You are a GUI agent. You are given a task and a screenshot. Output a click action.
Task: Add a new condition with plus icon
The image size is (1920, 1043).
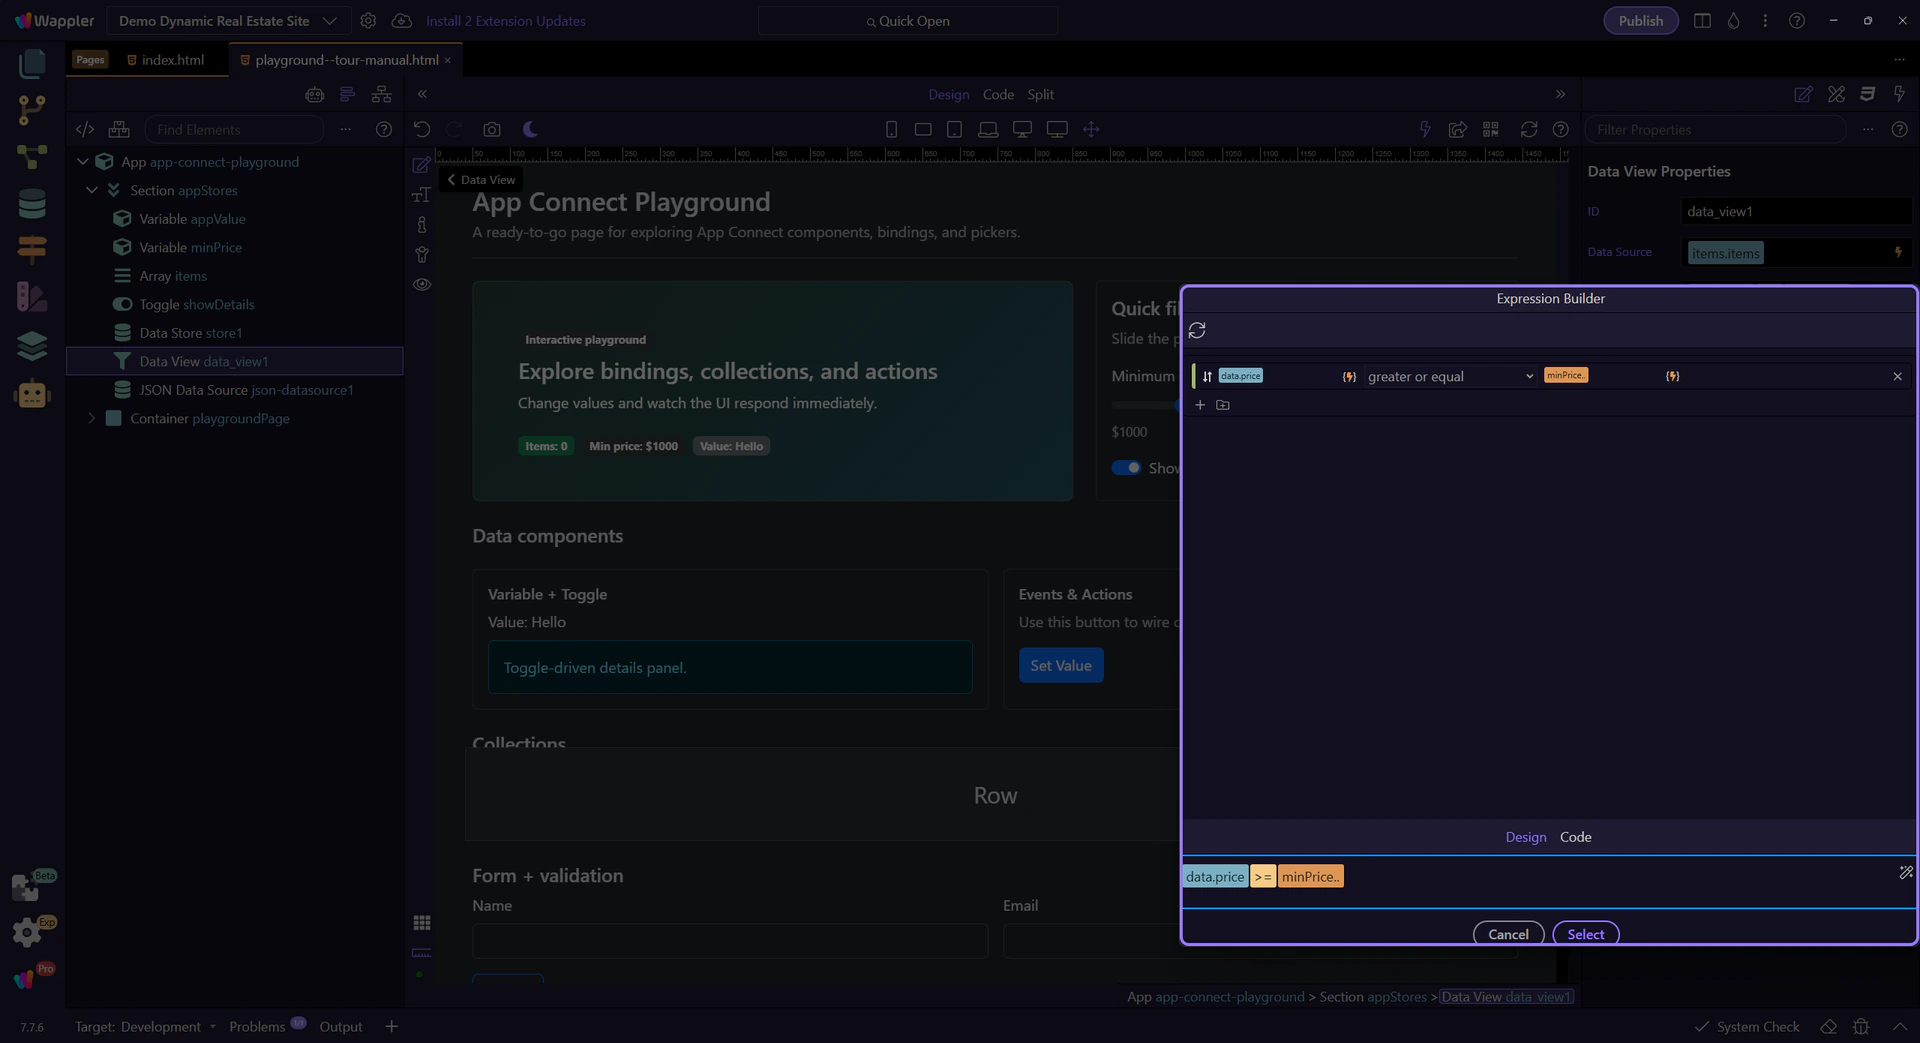[x=1200, y=405]
